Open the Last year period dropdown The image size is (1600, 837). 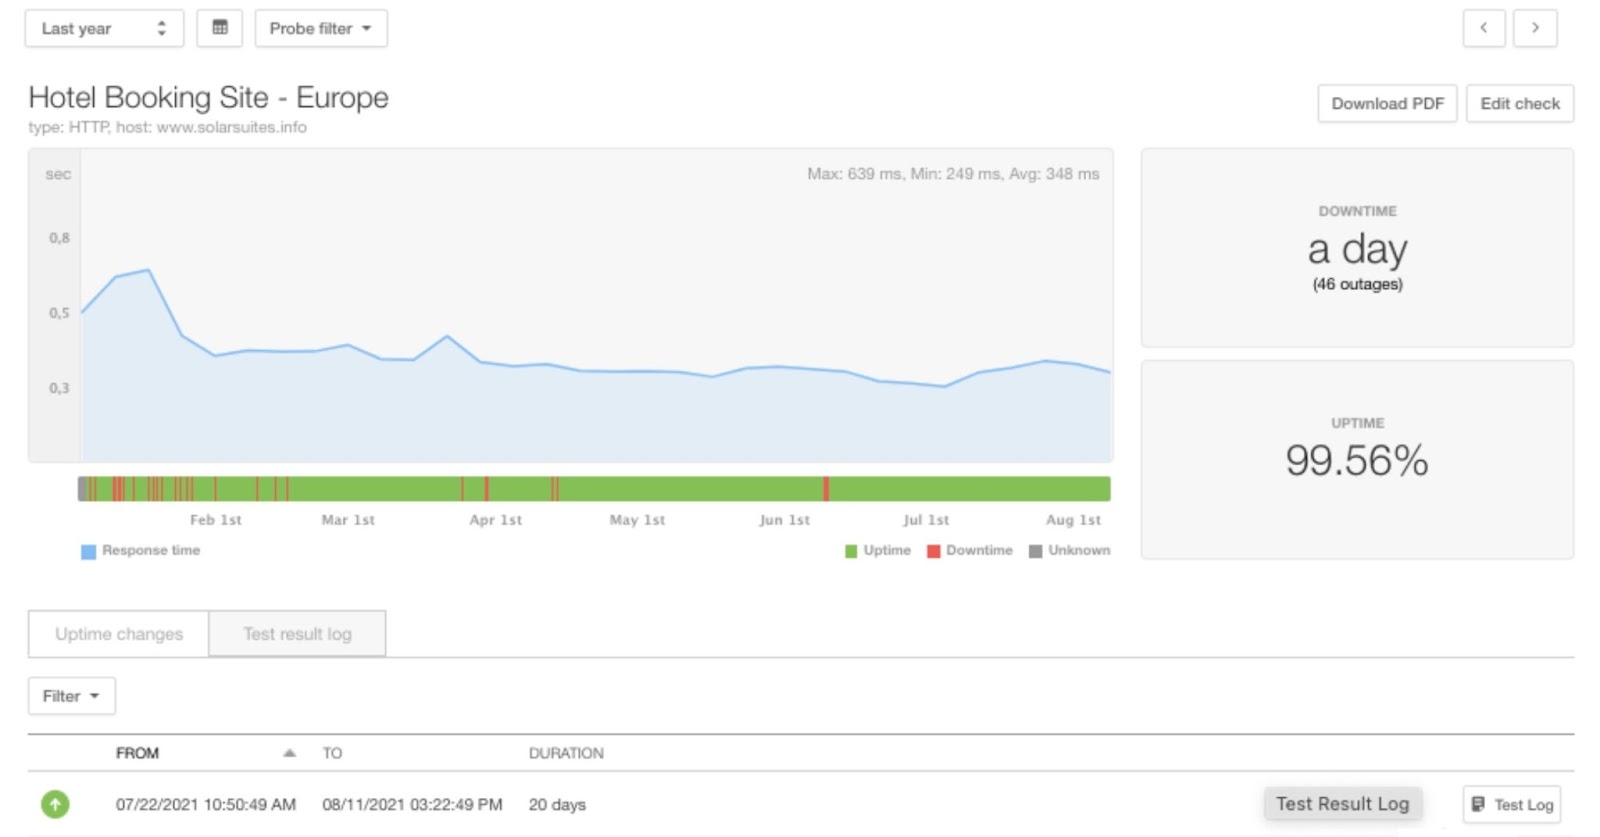104,28
